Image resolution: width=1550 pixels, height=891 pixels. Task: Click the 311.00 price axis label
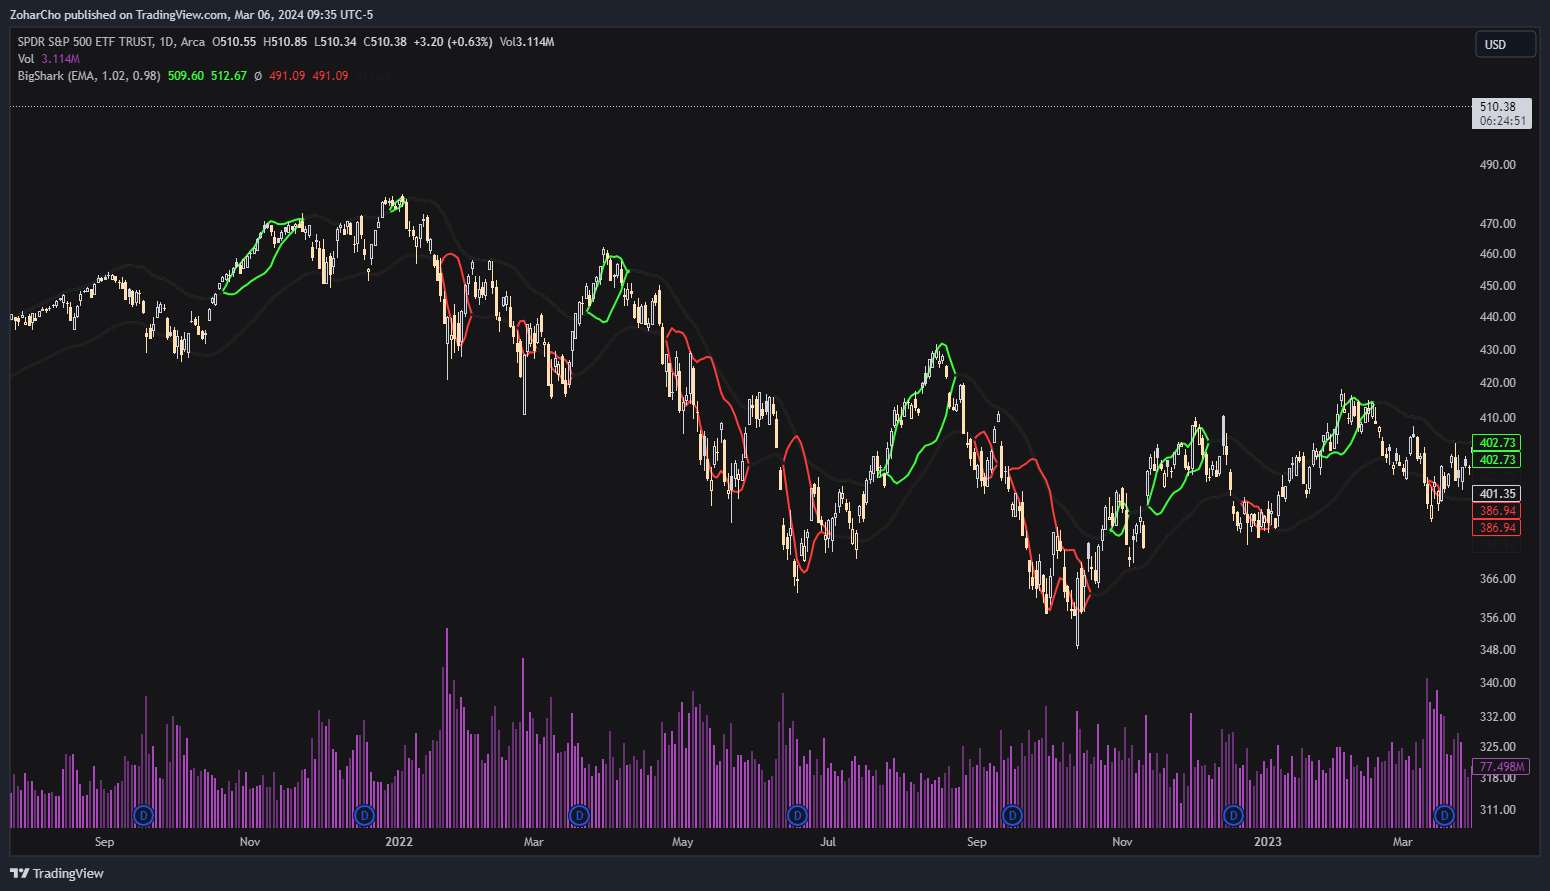tap(1498, 810)
